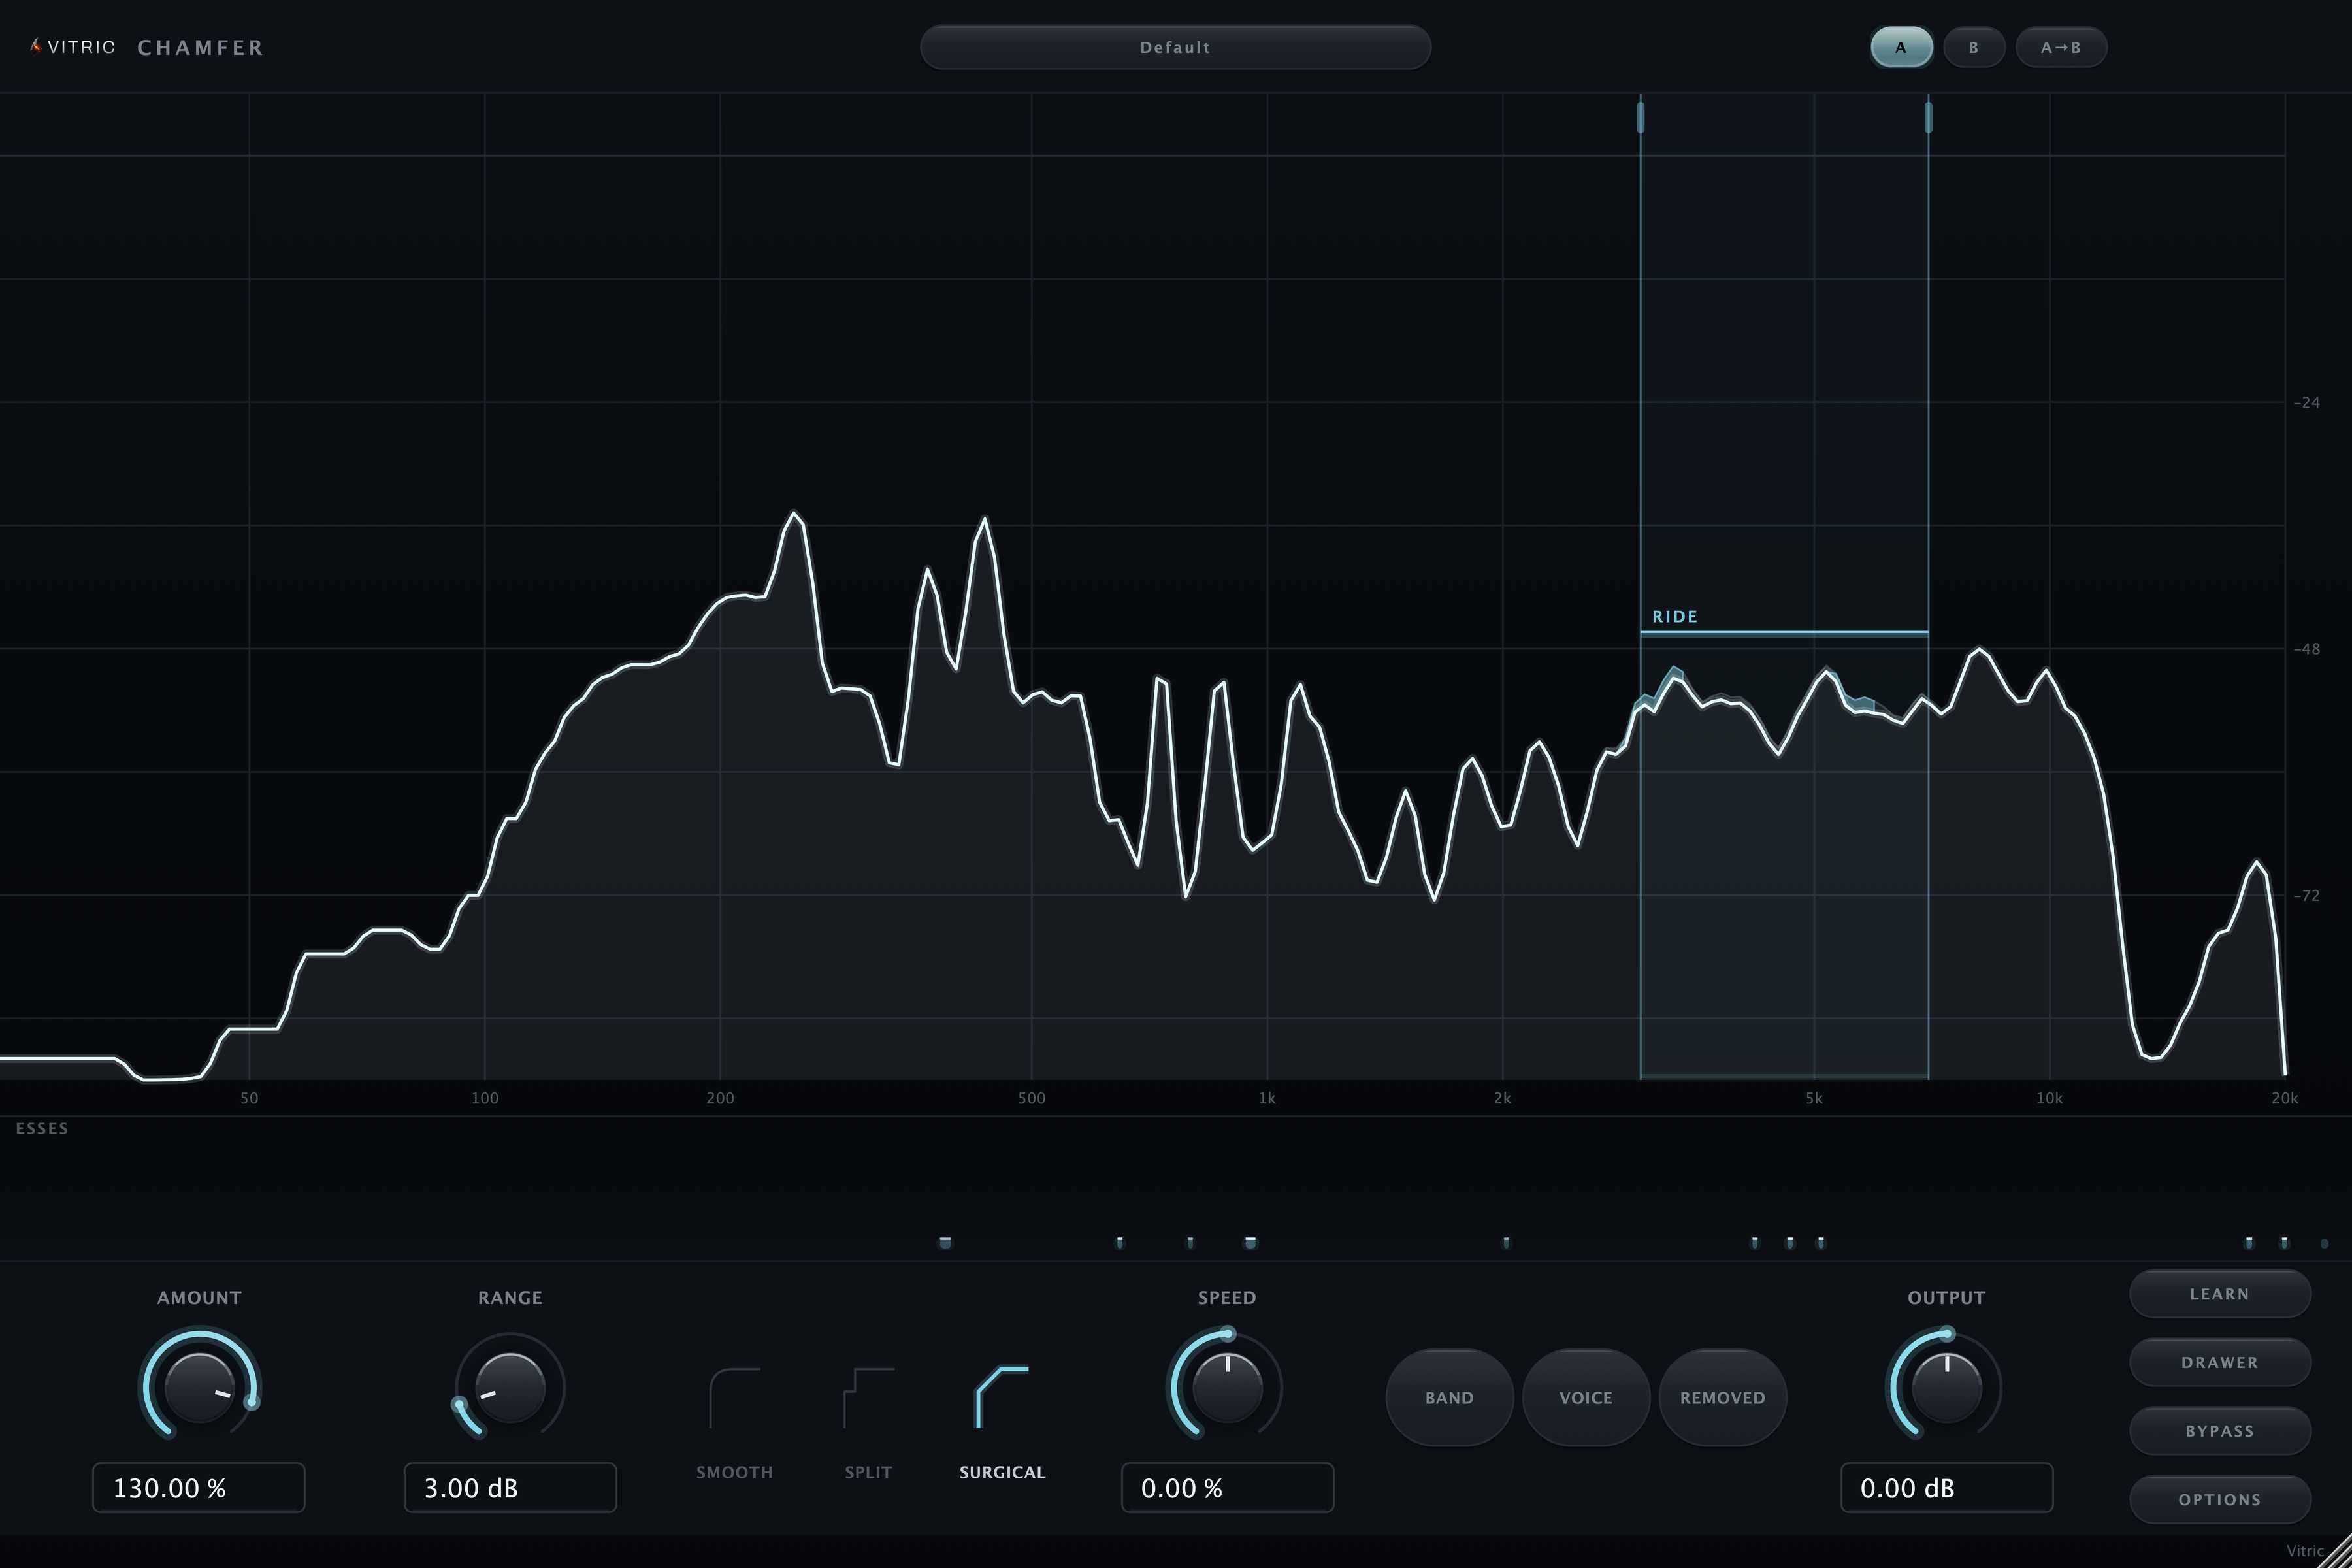
Task: Click the ESSES lane label
Action: tap(42, 1128)
